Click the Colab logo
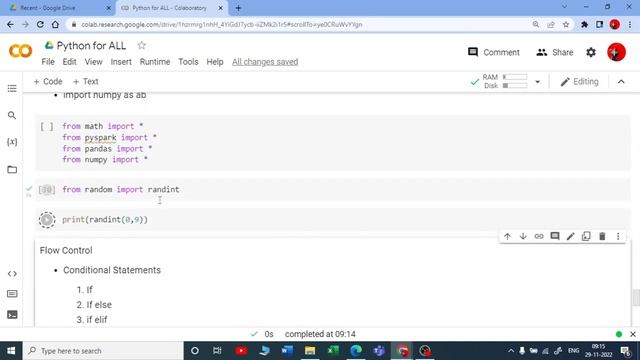640x360 pixels. pyautogui.click(x=20, y=51)
